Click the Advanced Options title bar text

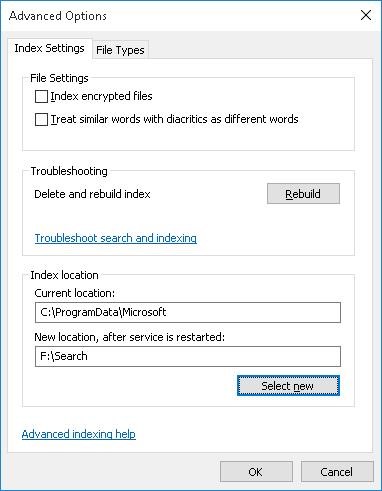(x=58, y=16)
